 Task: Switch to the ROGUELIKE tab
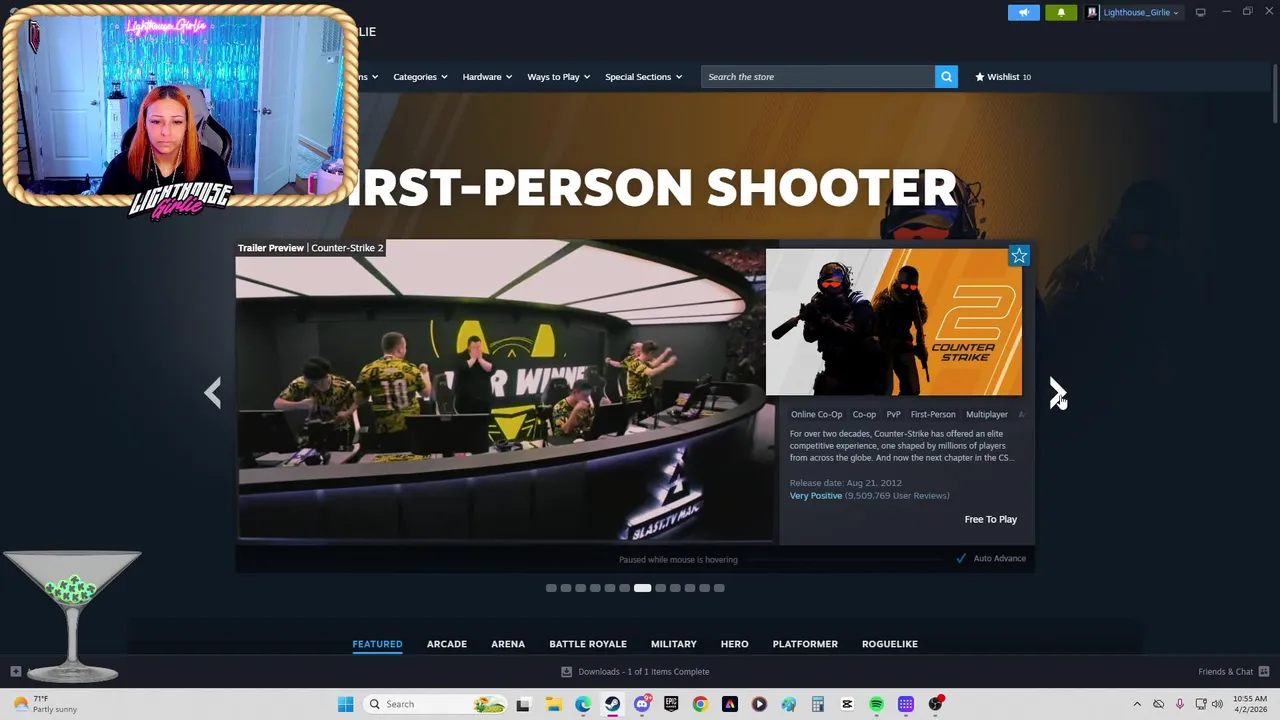click(890, 644)
